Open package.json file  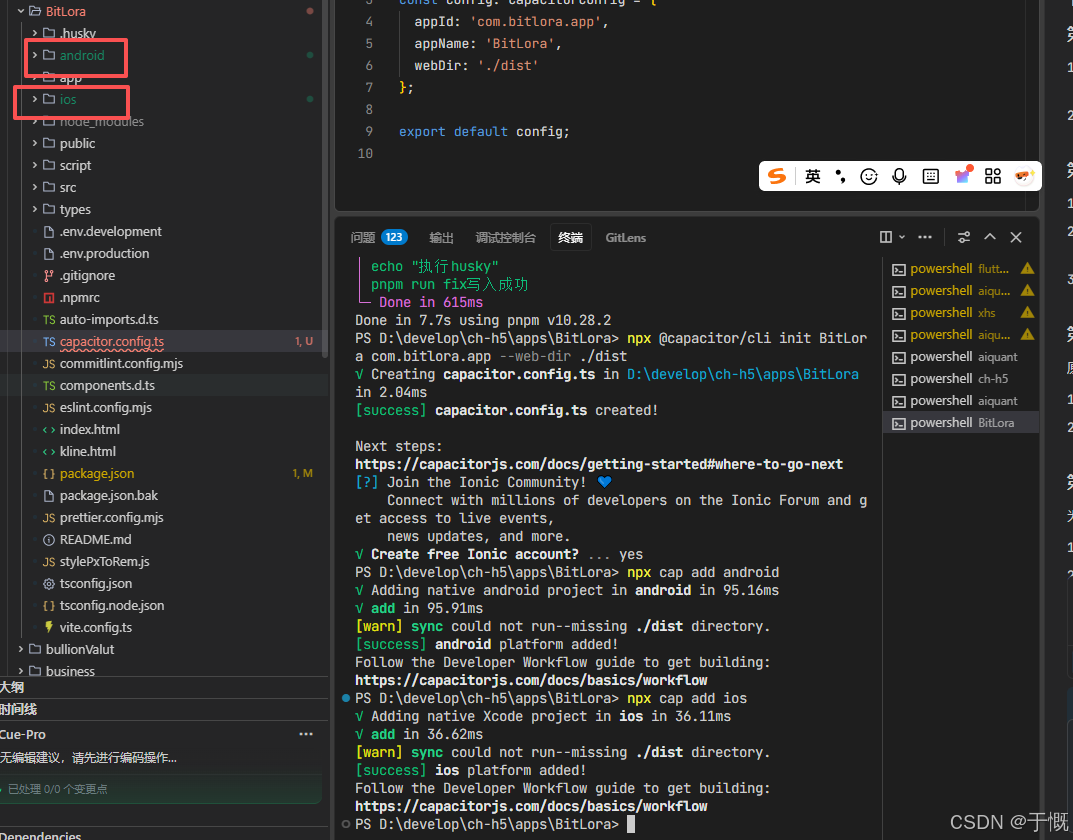tap(96, 473)
